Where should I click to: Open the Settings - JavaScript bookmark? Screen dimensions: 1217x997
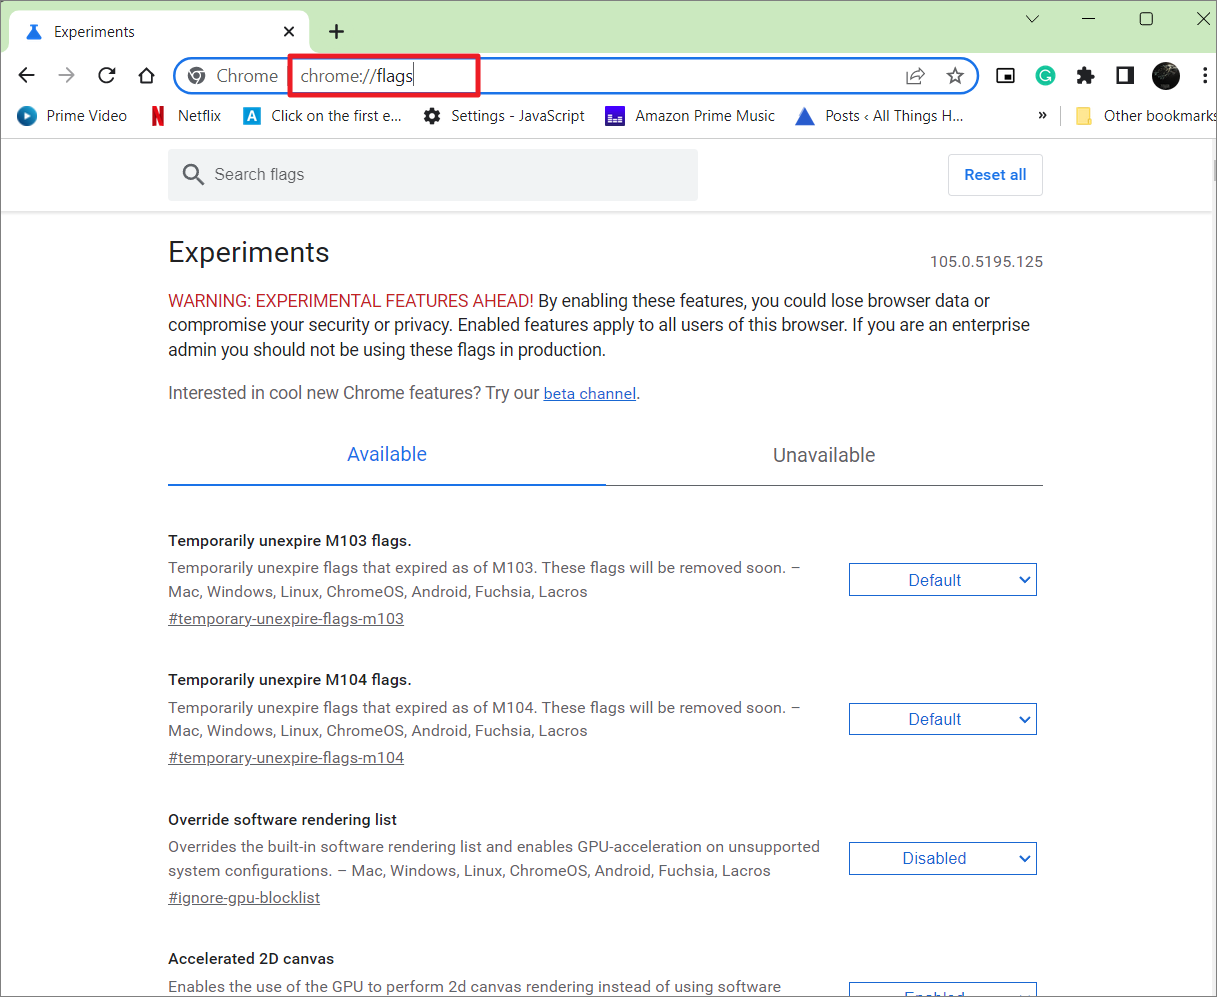coord(504,116)
